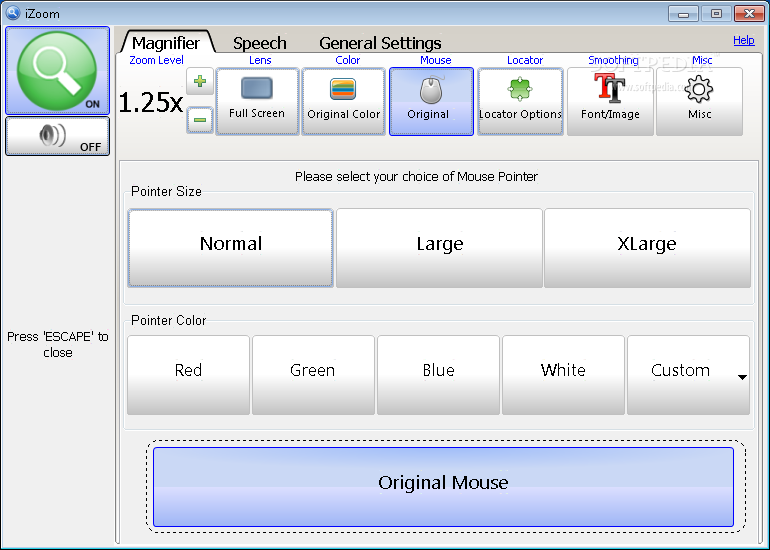Screen dimensions: 770x550
Task: Switch to the Speech tab
Action: point(259,43)
